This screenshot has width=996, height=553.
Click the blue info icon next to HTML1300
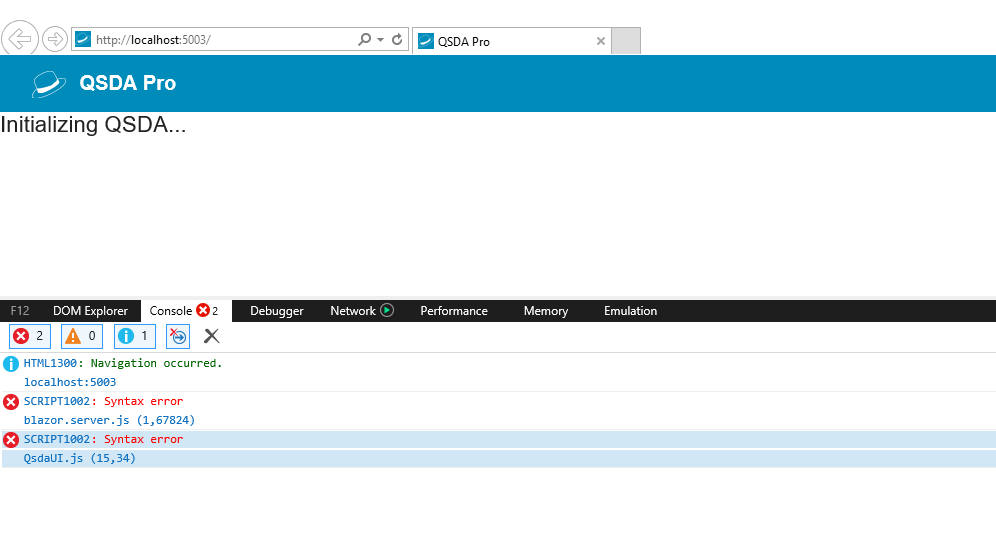tap(11, 364)
